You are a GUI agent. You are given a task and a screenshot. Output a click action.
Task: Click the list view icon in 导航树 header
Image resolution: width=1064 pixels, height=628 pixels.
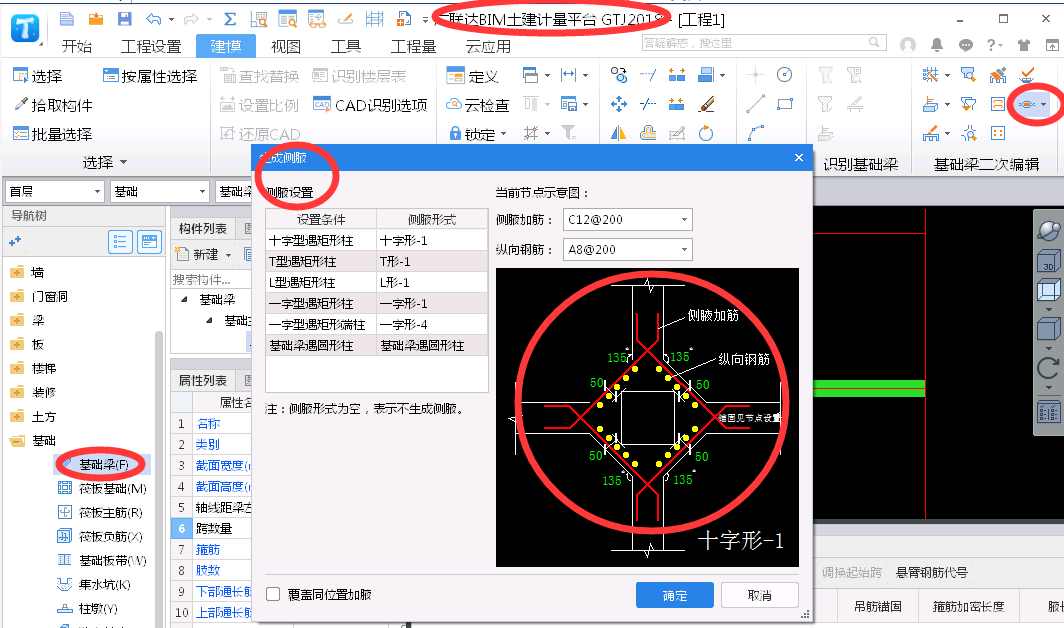point(120,242)
